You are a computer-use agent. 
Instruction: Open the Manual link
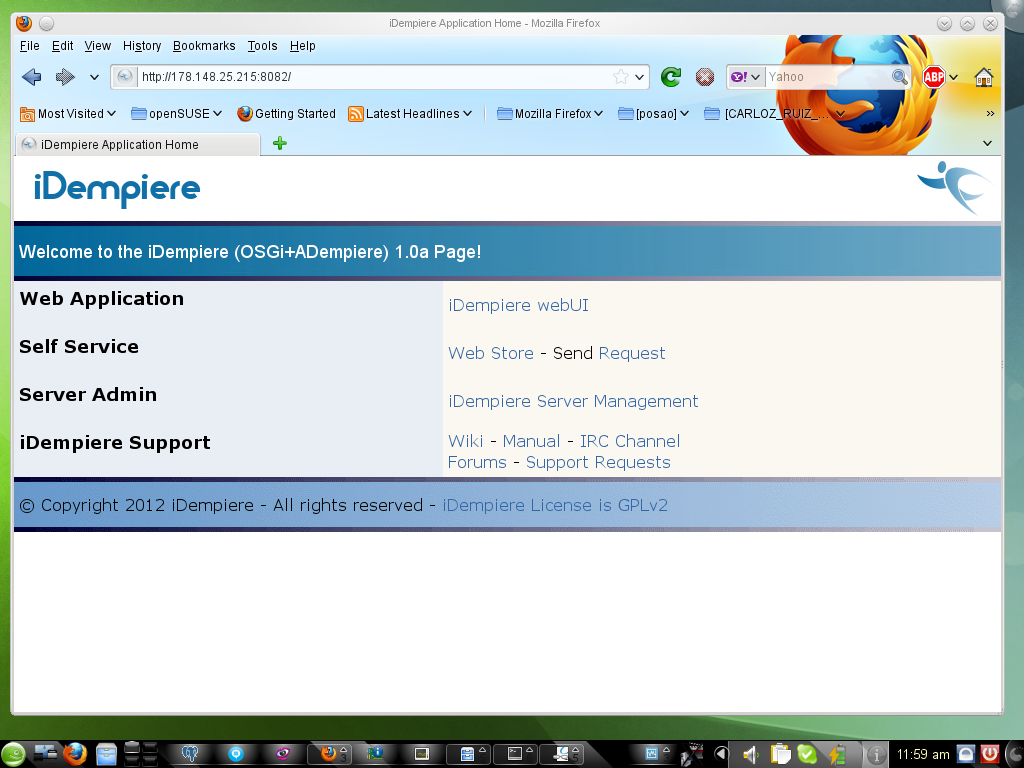pos(531,441)
